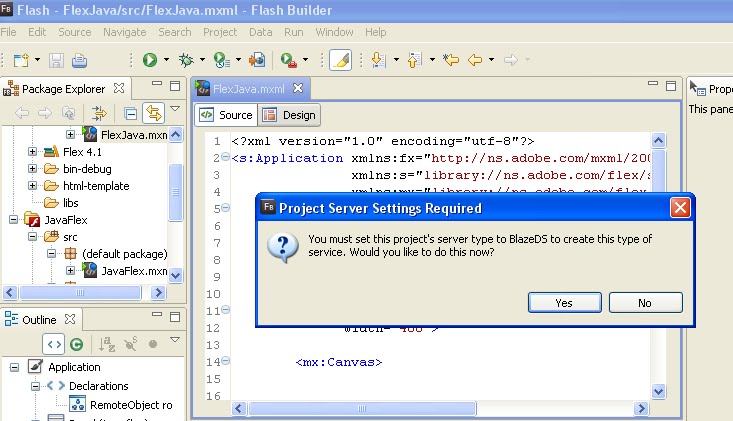Click the Package Explorer forward arrow icon

point(44,113)
